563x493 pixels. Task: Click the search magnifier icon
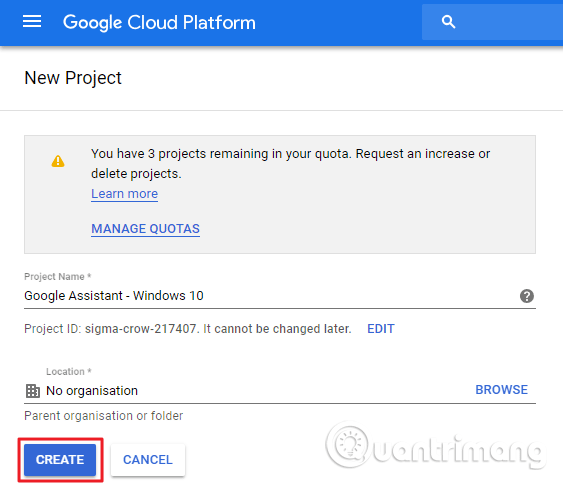click(448, 22)
